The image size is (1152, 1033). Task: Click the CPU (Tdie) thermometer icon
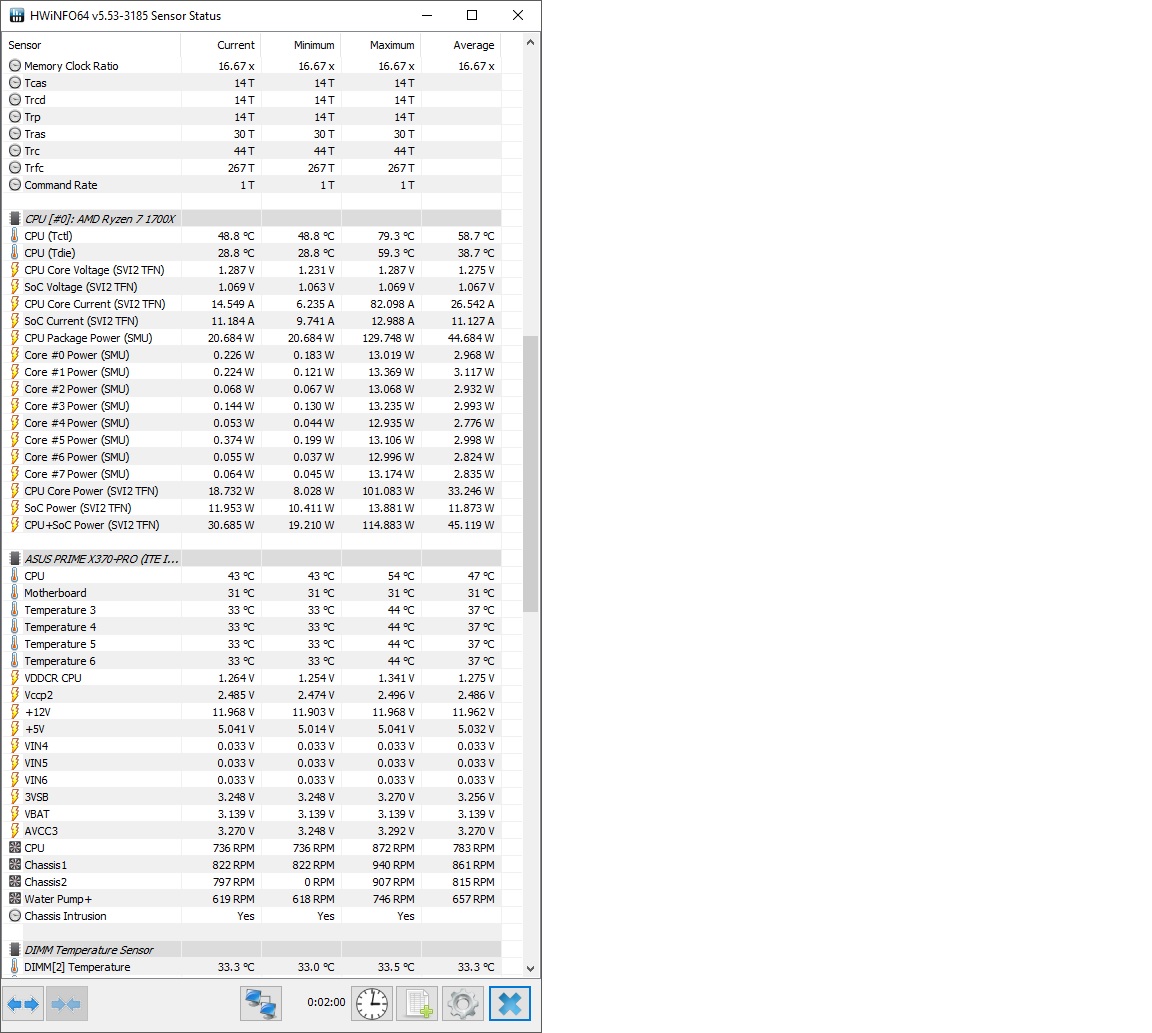(x=15, y=253)
